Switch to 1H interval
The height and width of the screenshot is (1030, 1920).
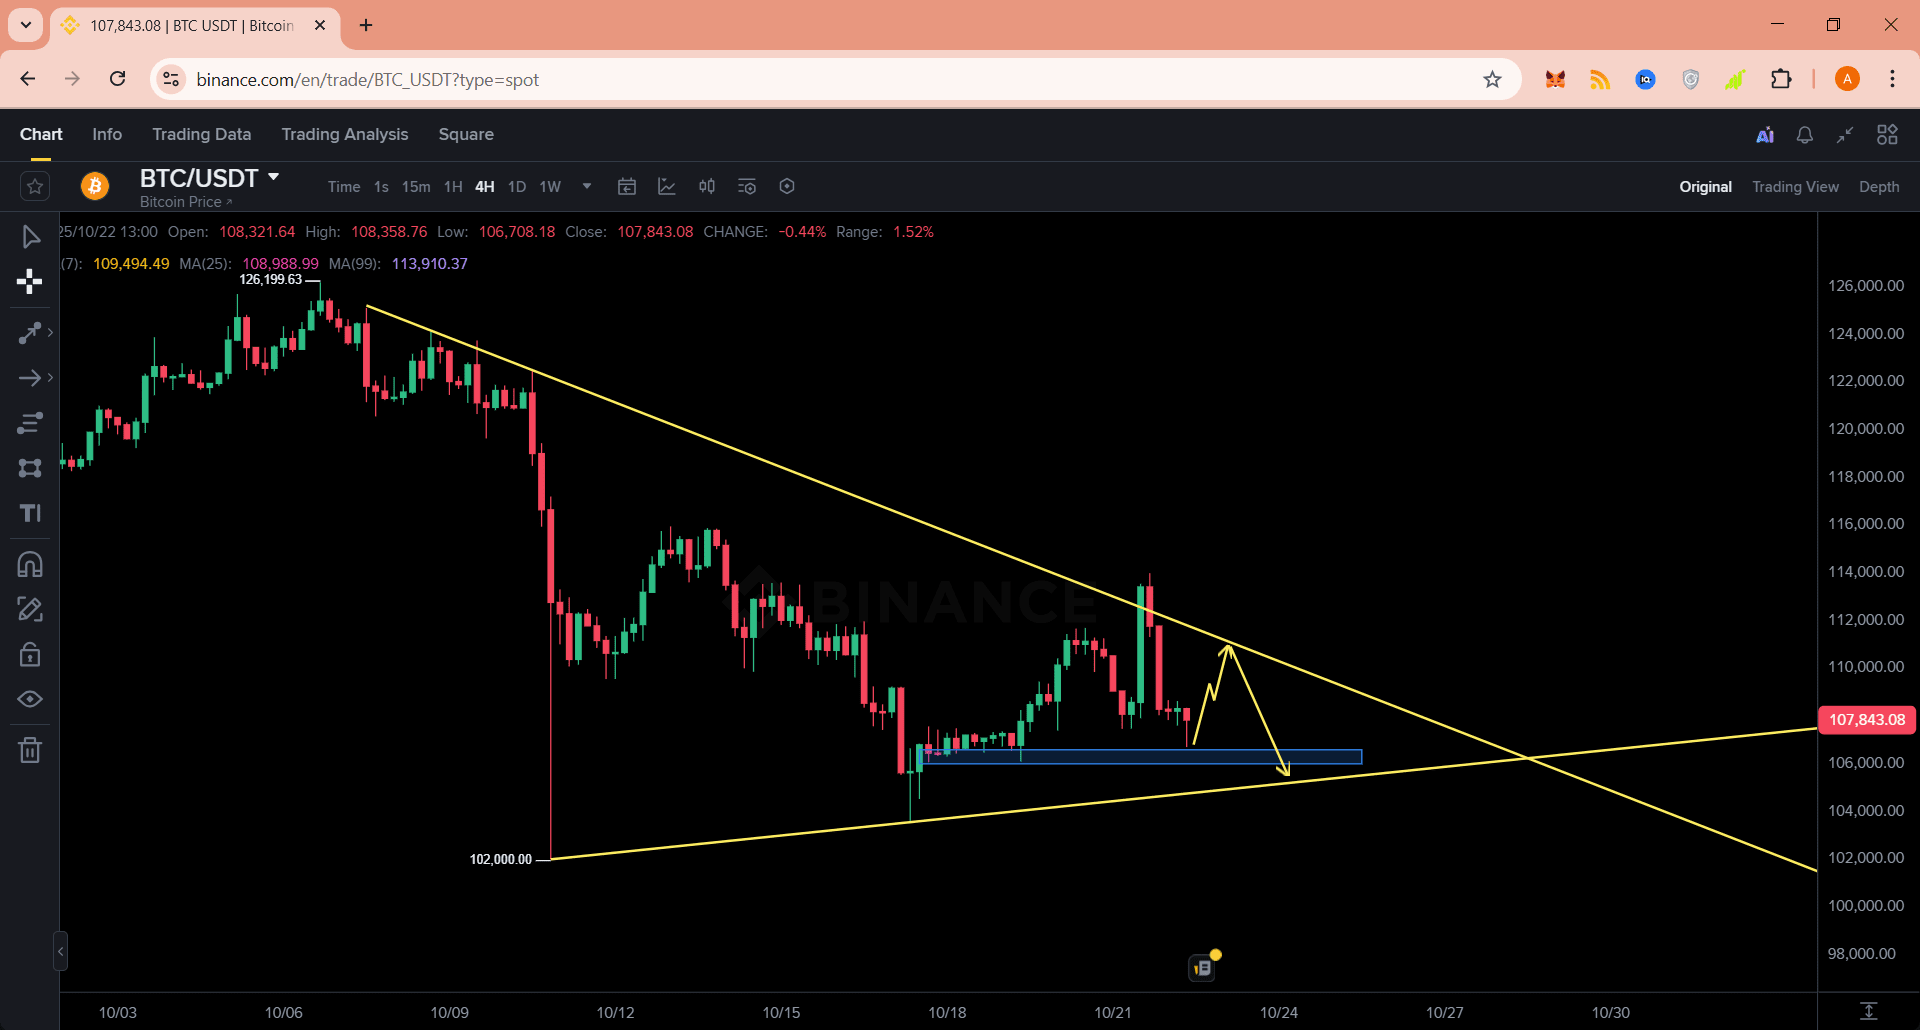(x=453, y=187)
